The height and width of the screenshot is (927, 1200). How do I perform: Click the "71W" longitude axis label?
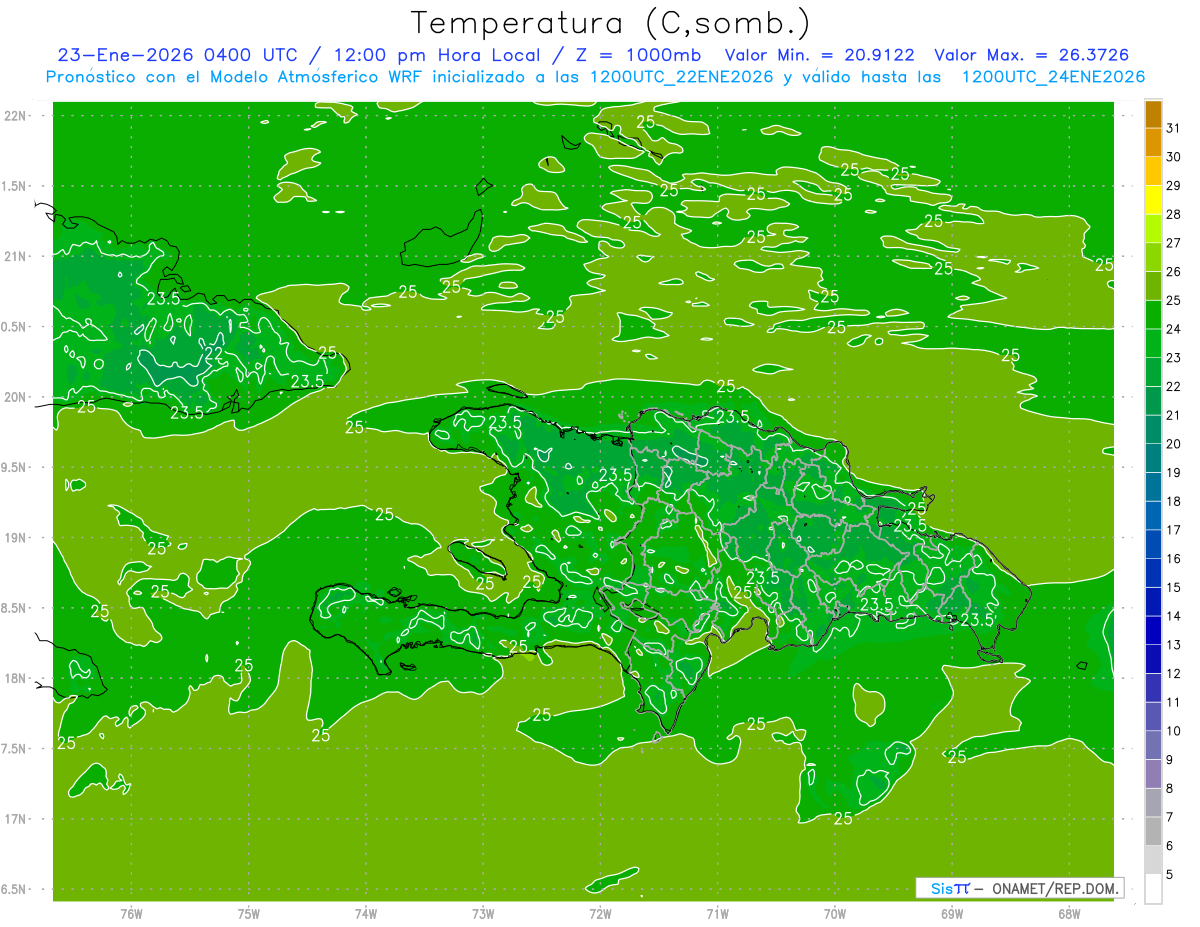pyautogui.click(x=717, y=914)
